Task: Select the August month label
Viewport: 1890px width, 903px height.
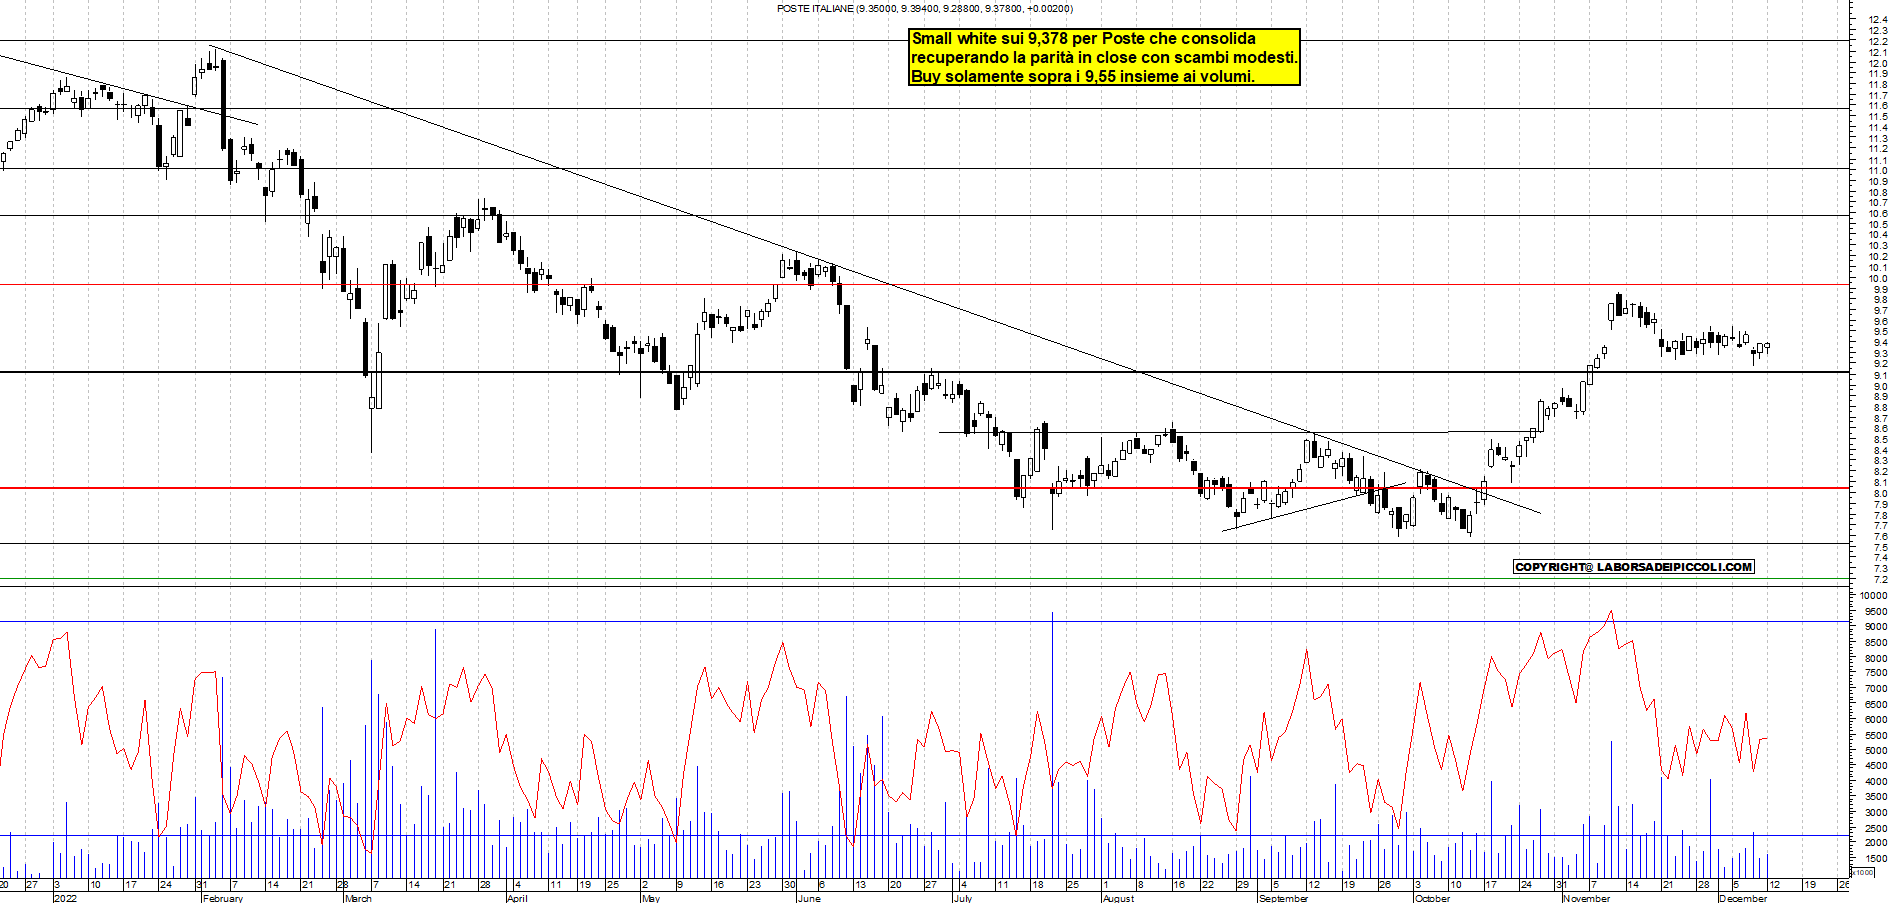Action: pos(1118,898)
